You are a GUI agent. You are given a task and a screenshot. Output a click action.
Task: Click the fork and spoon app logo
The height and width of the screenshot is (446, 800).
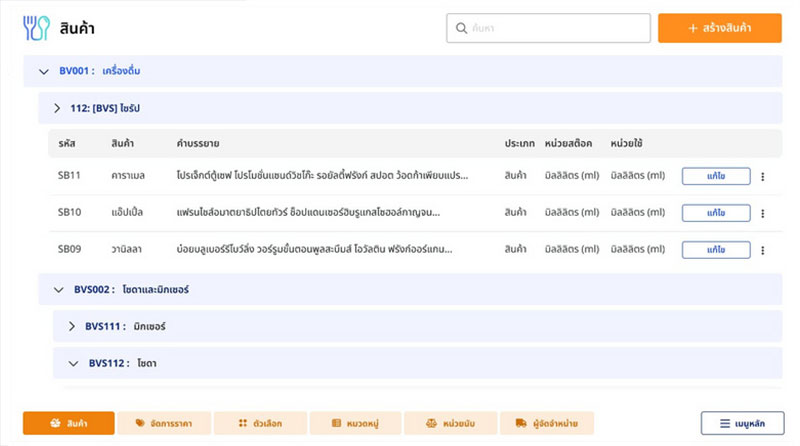tap(37, 29)
